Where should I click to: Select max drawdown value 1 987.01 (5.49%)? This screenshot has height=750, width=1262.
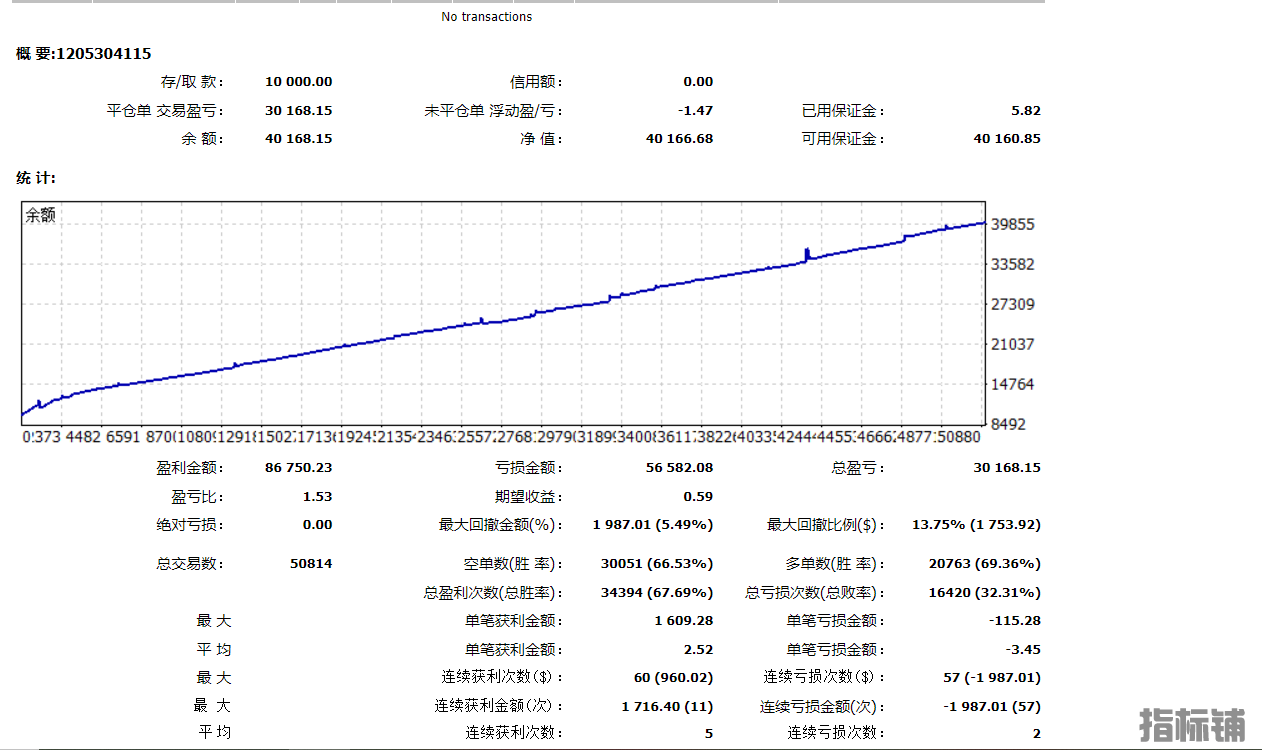[x=653, y=524]
